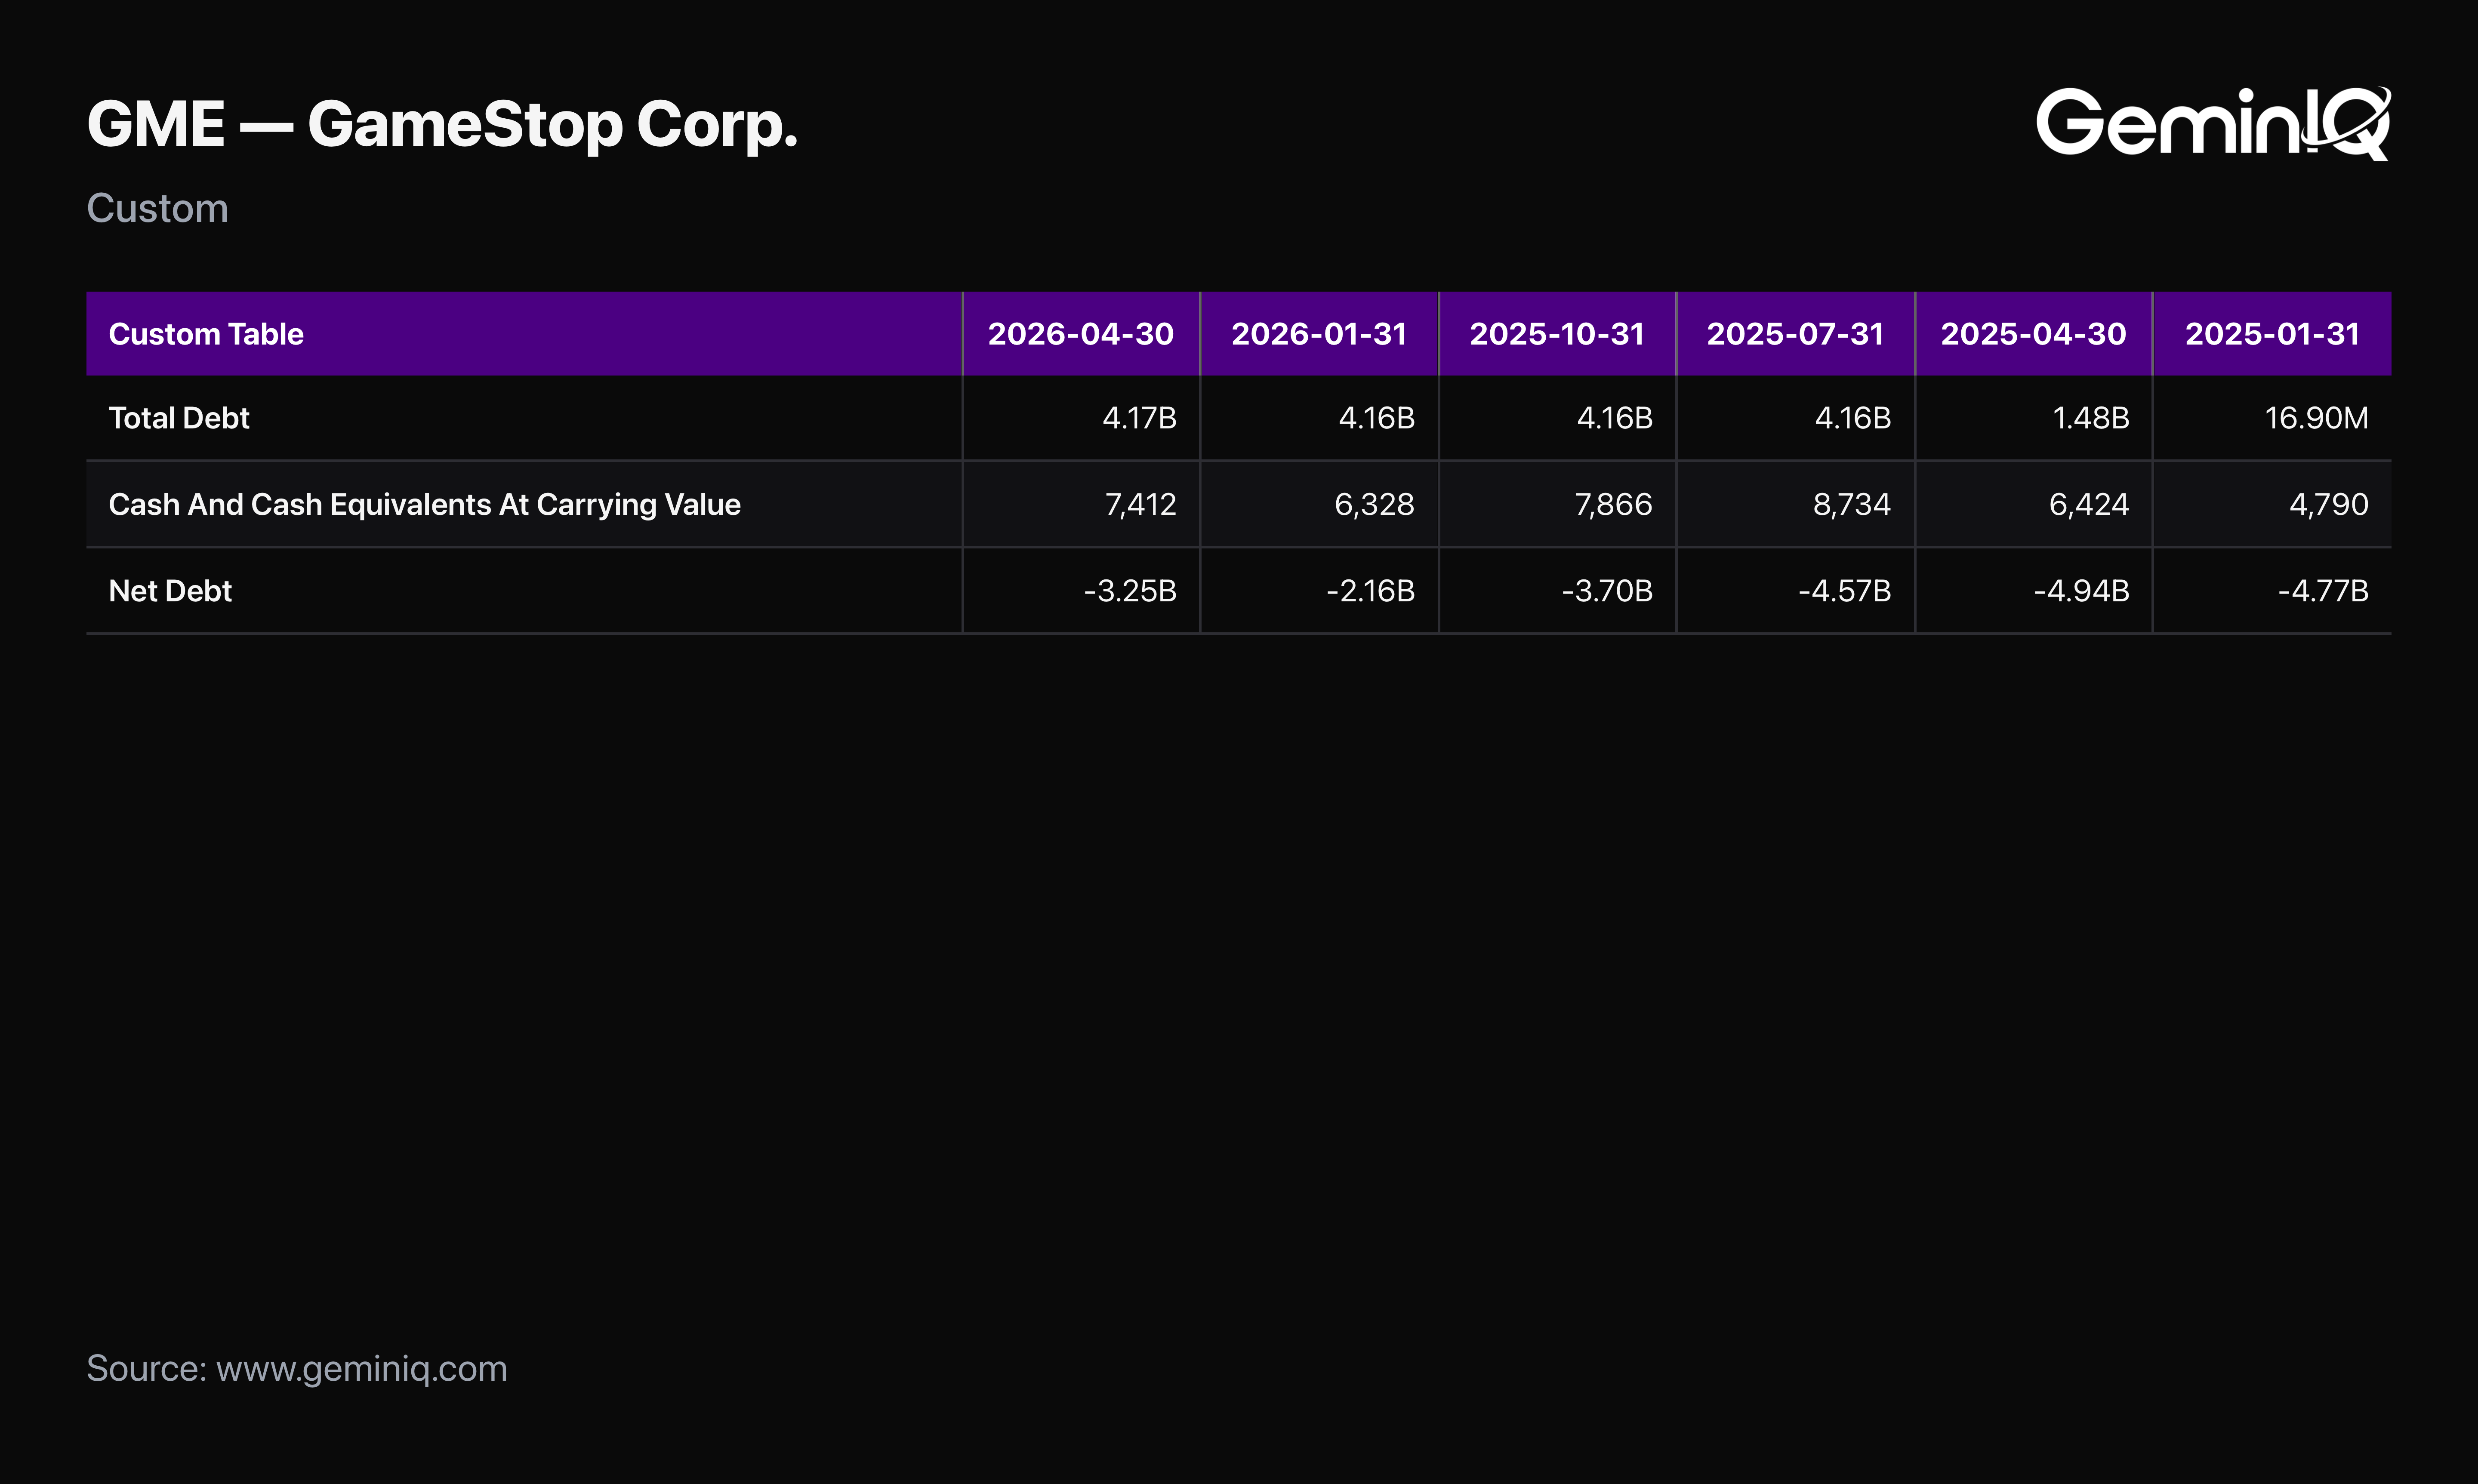Click Total Debt value 4.16B for 2025-10-31
2478x1484 pixels.
click(x=1614, y=418)
